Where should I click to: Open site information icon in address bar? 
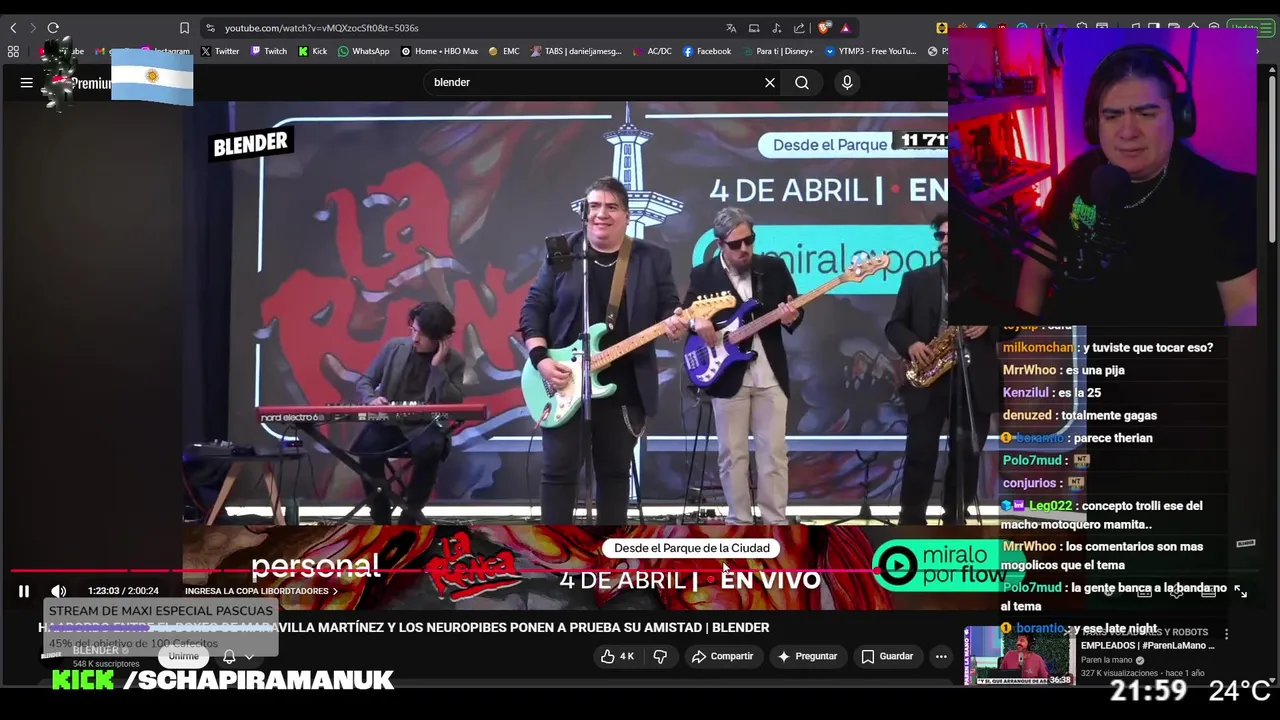coord(210,28)
